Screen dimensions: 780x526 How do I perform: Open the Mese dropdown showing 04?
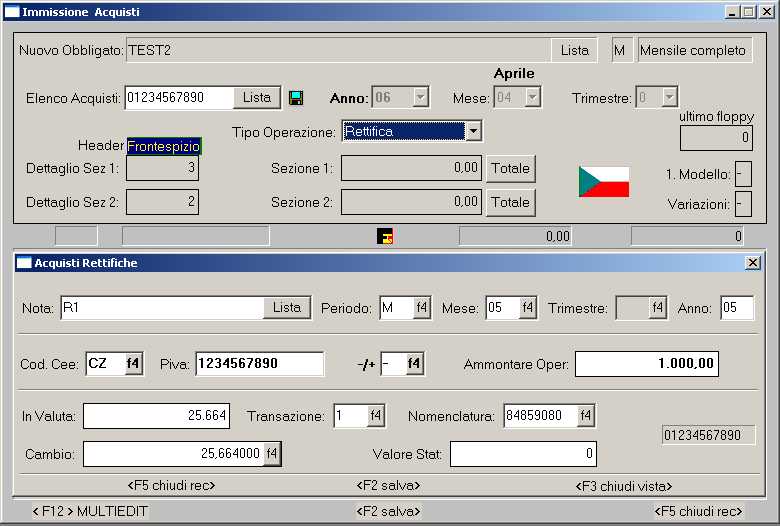(533, 97)
